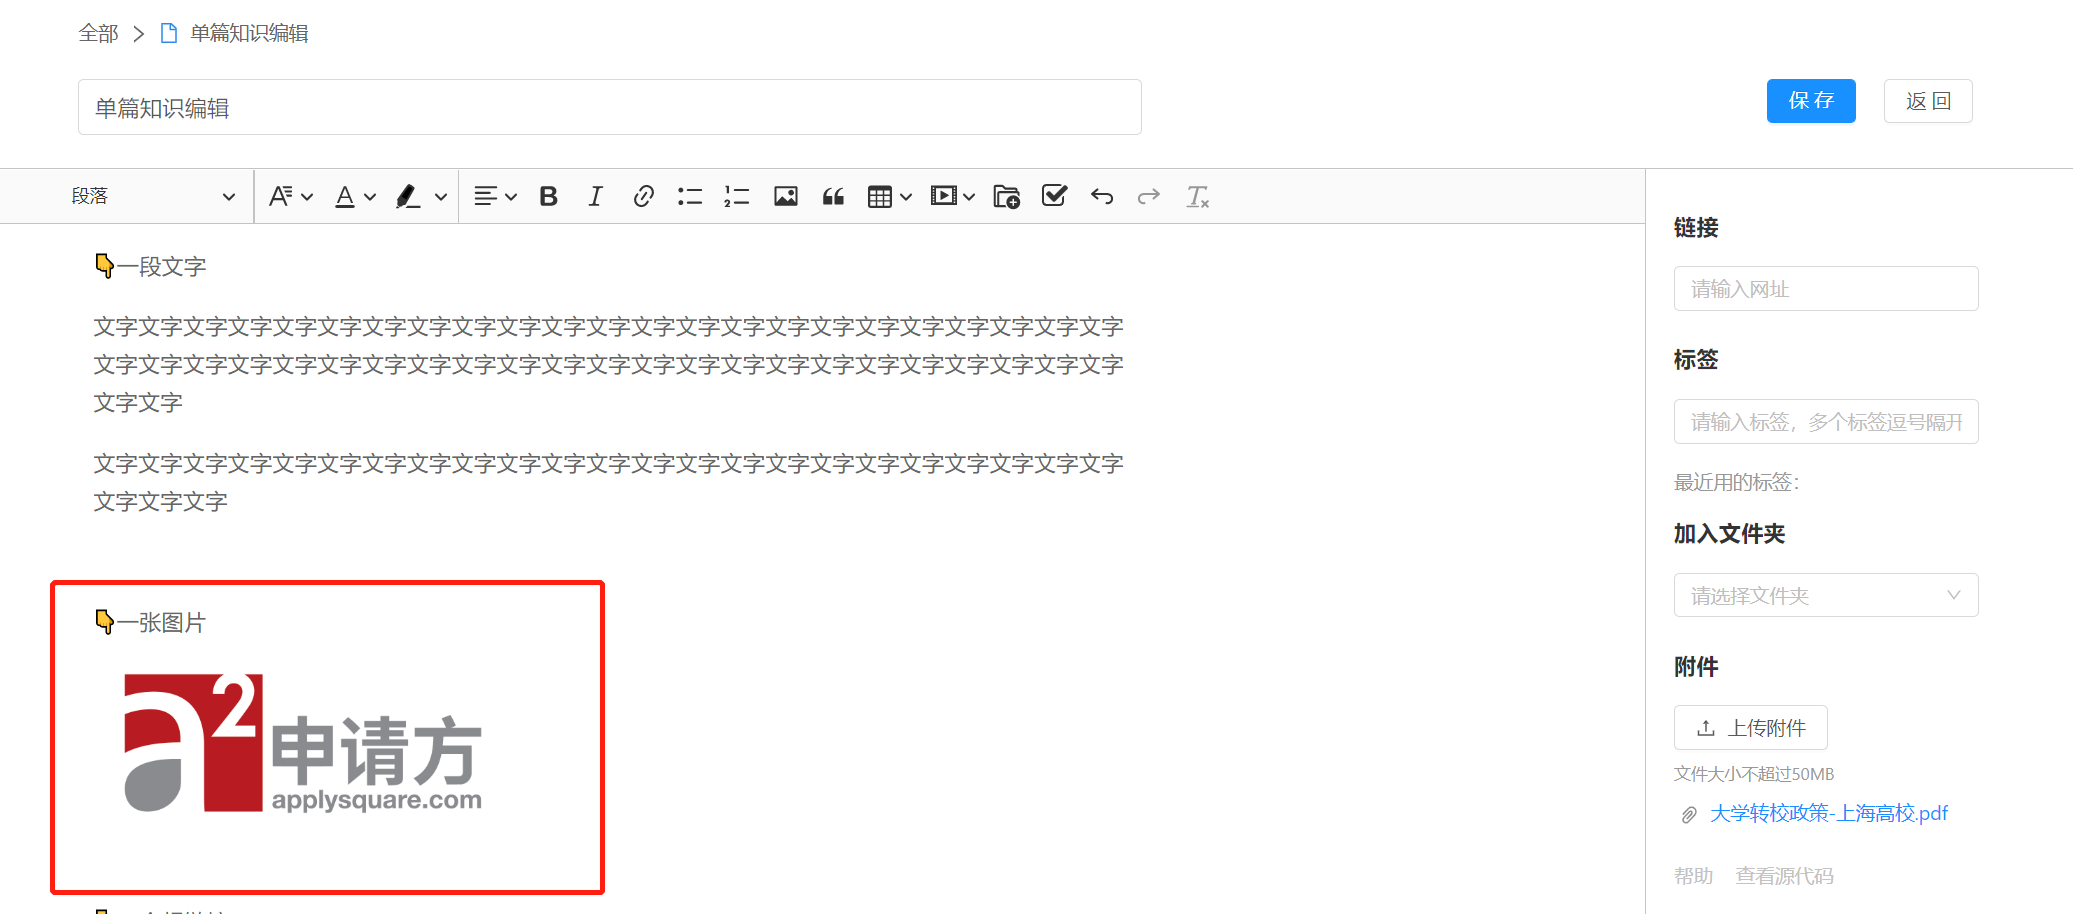This screenshot has width=2073, height=914.
Task: Click the title field 单篇知识编辑
Action: click(x=610, y=107)
